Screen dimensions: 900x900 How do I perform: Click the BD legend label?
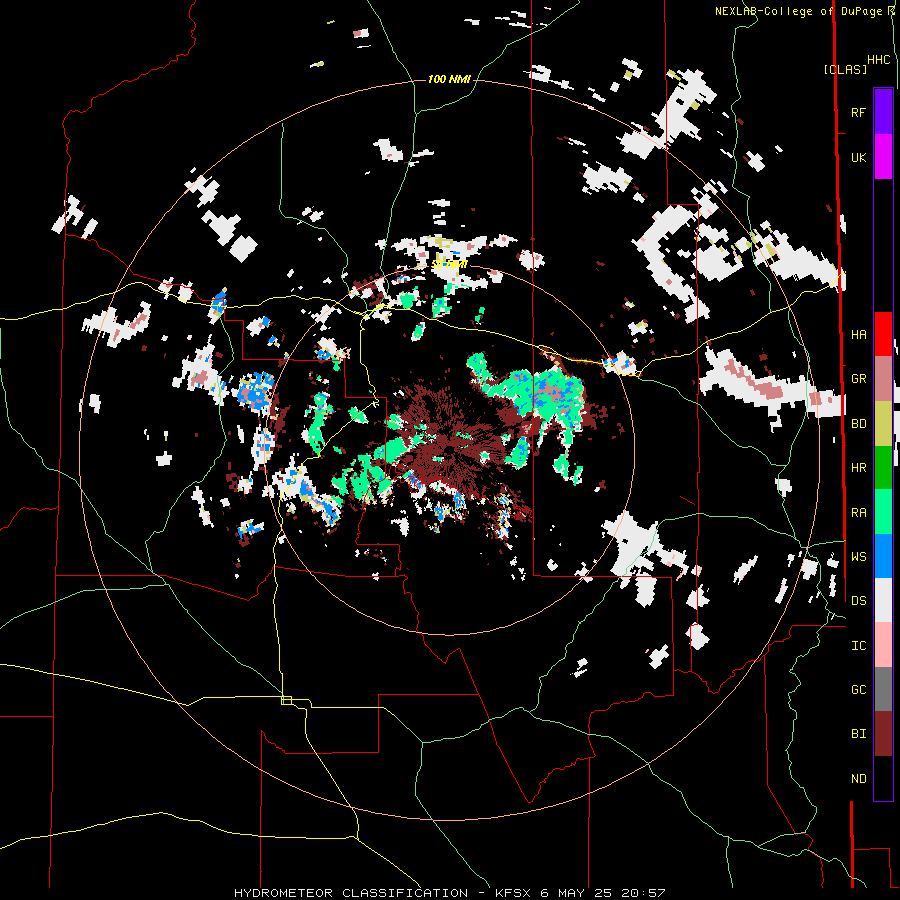click(x=858, y=424)
